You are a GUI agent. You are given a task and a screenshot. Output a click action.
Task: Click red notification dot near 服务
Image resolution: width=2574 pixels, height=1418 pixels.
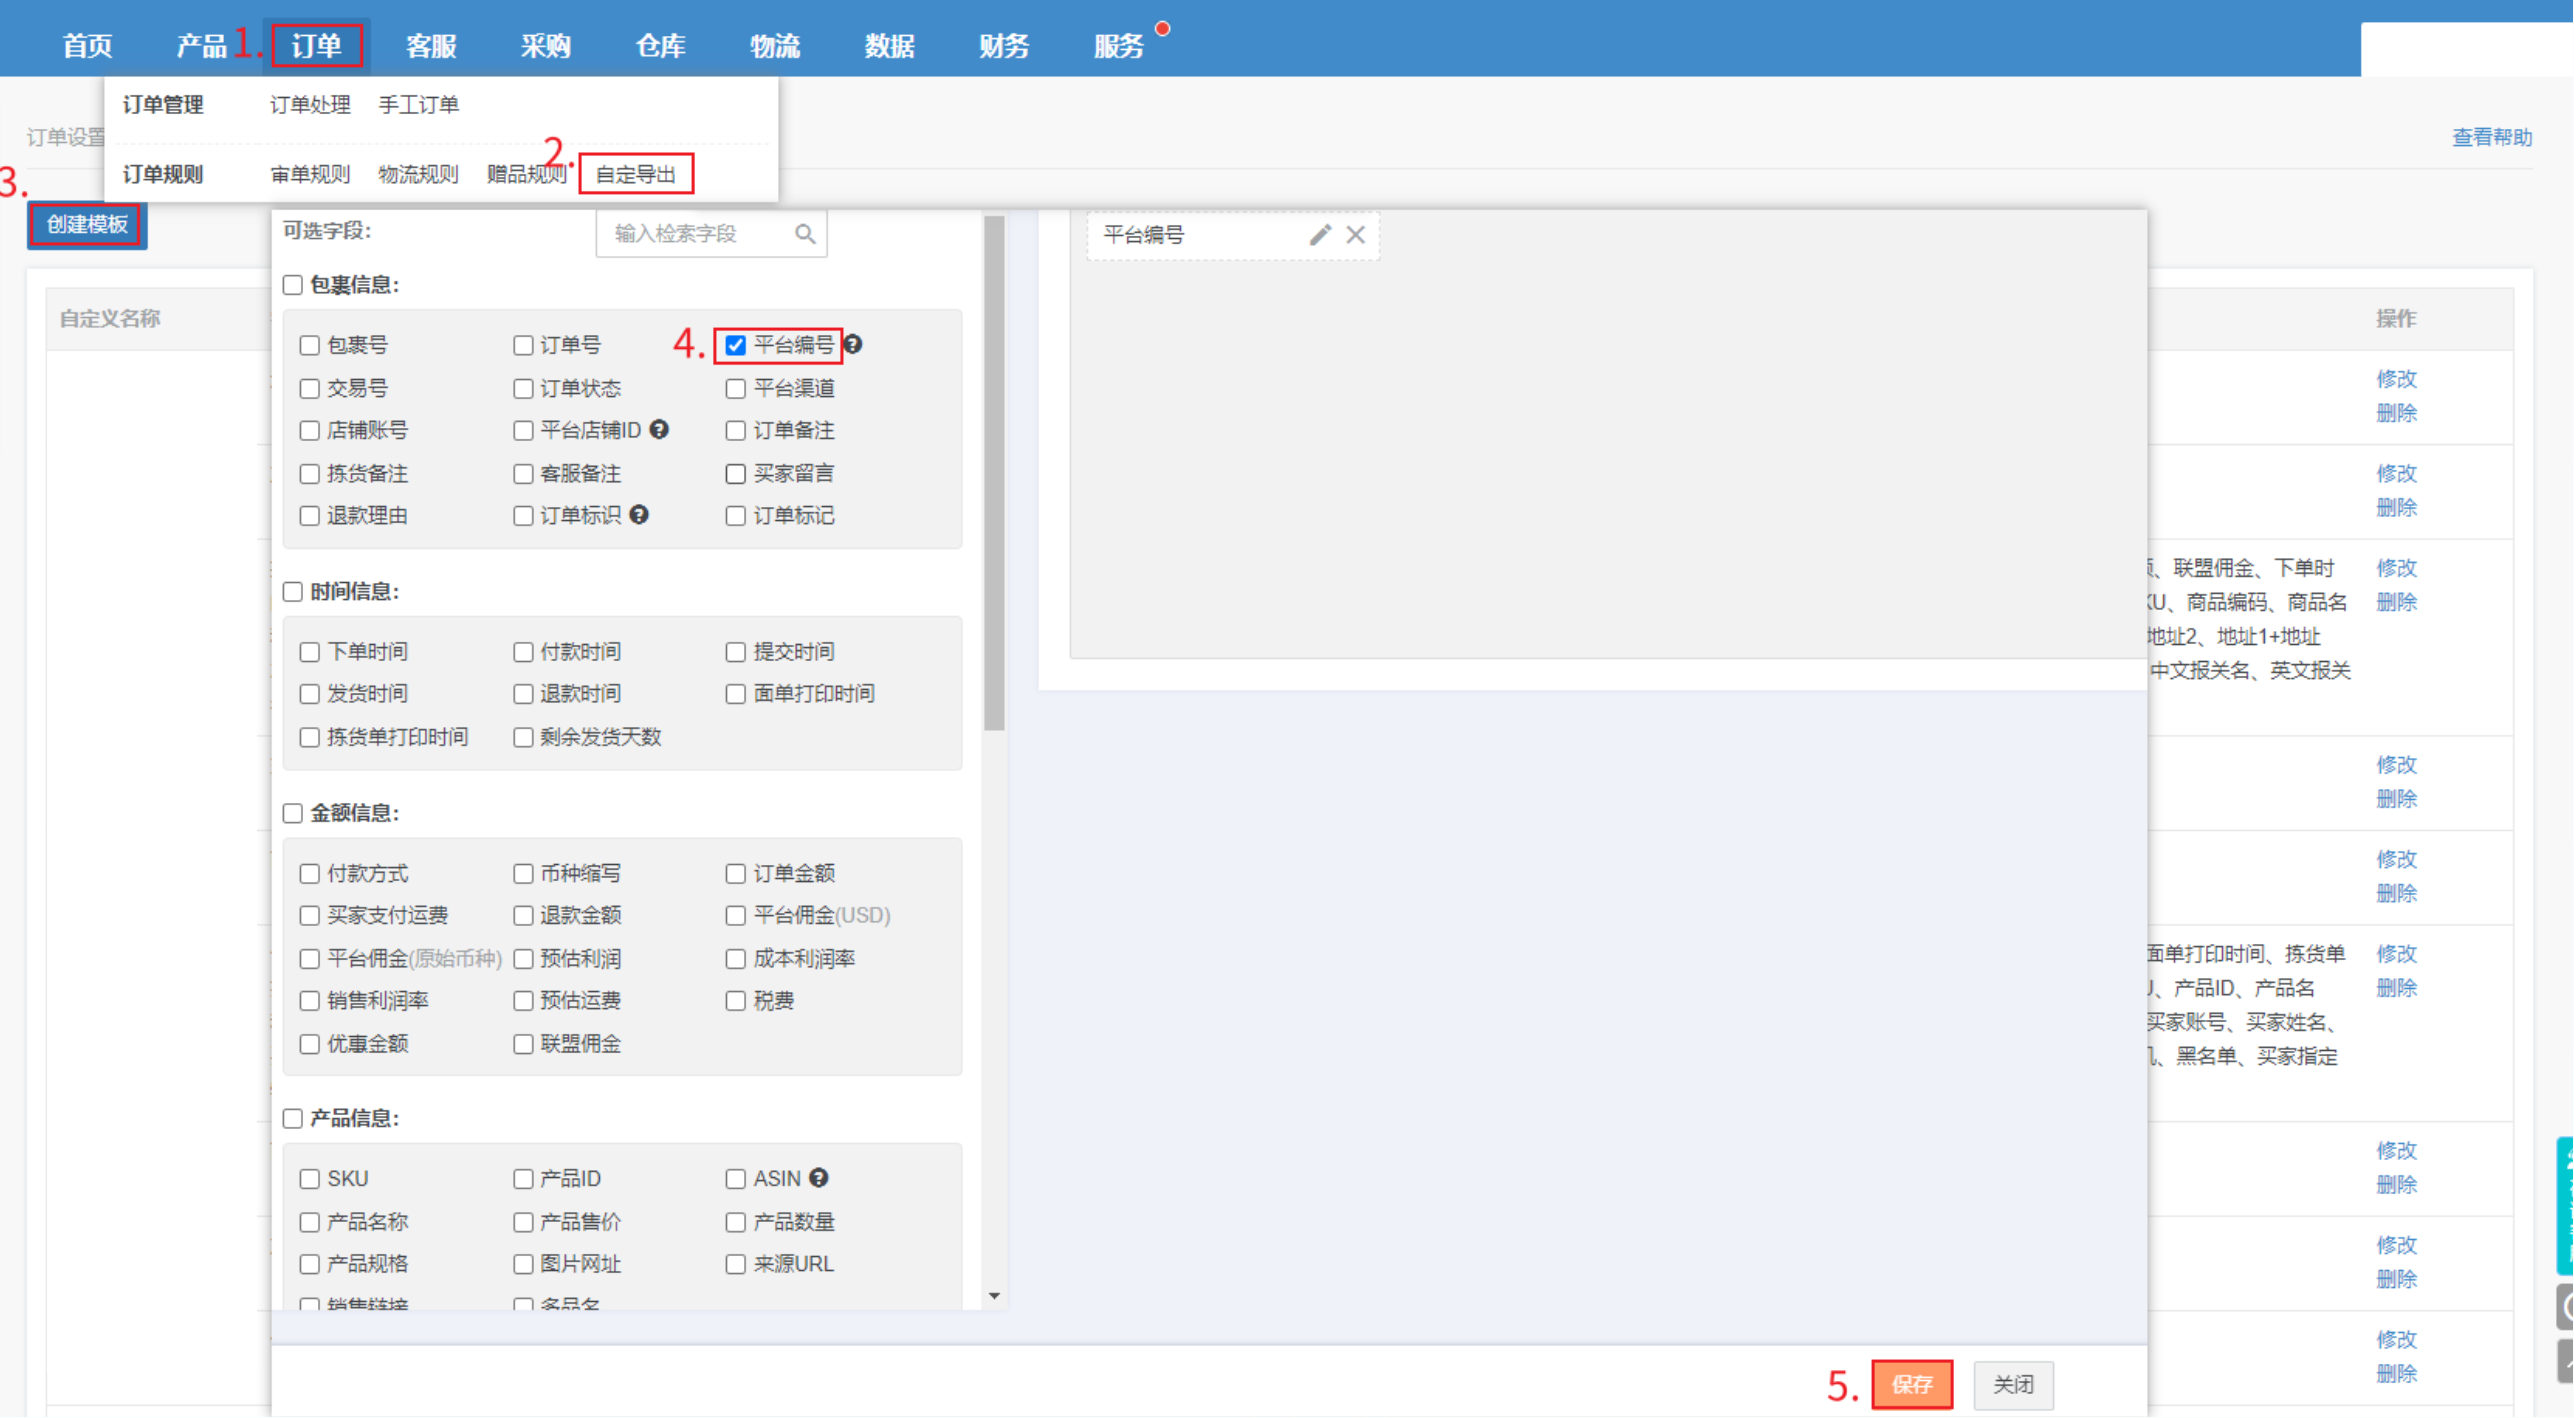(1162, 28)
